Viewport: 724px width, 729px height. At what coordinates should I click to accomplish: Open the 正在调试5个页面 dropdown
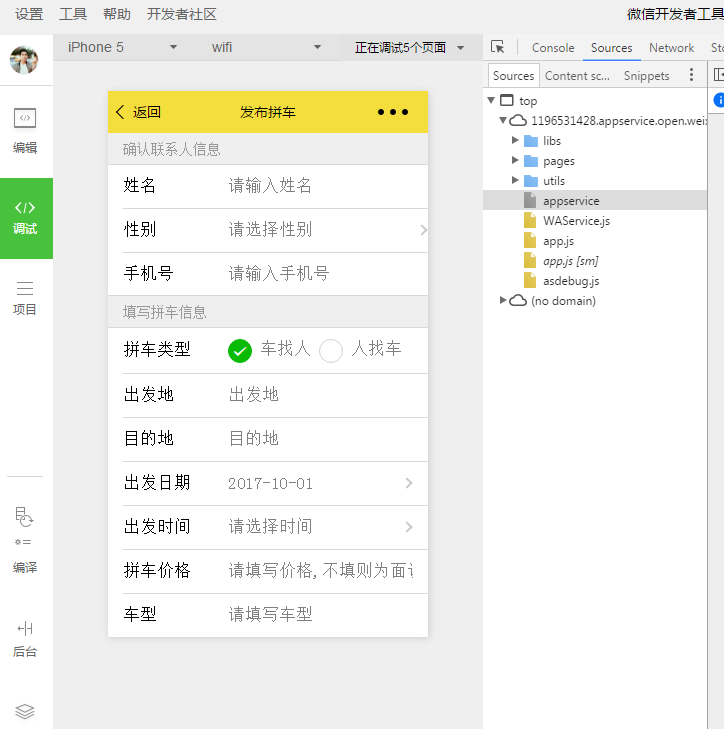[x=410, y=47]
